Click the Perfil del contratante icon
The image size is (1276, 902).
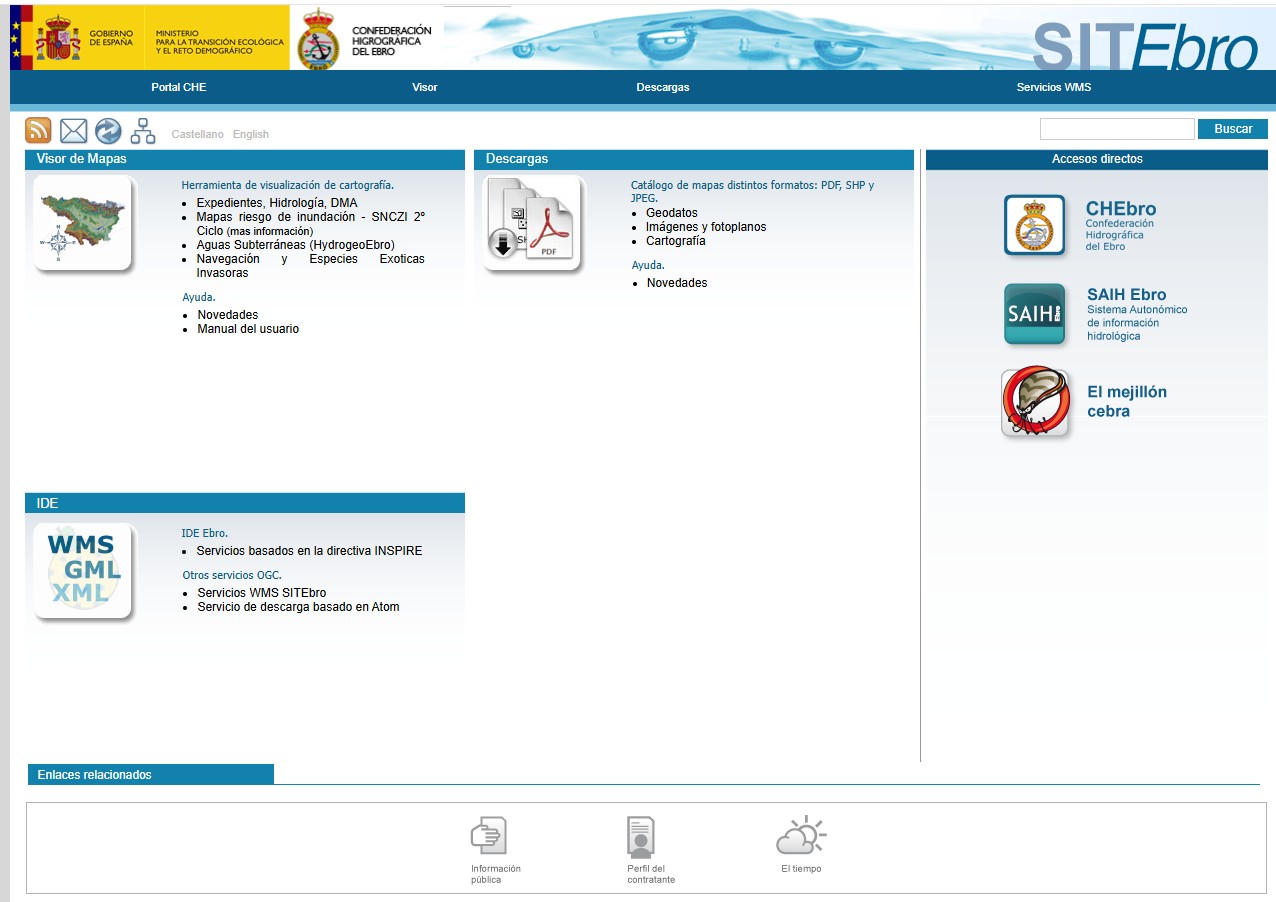point(641,837)
